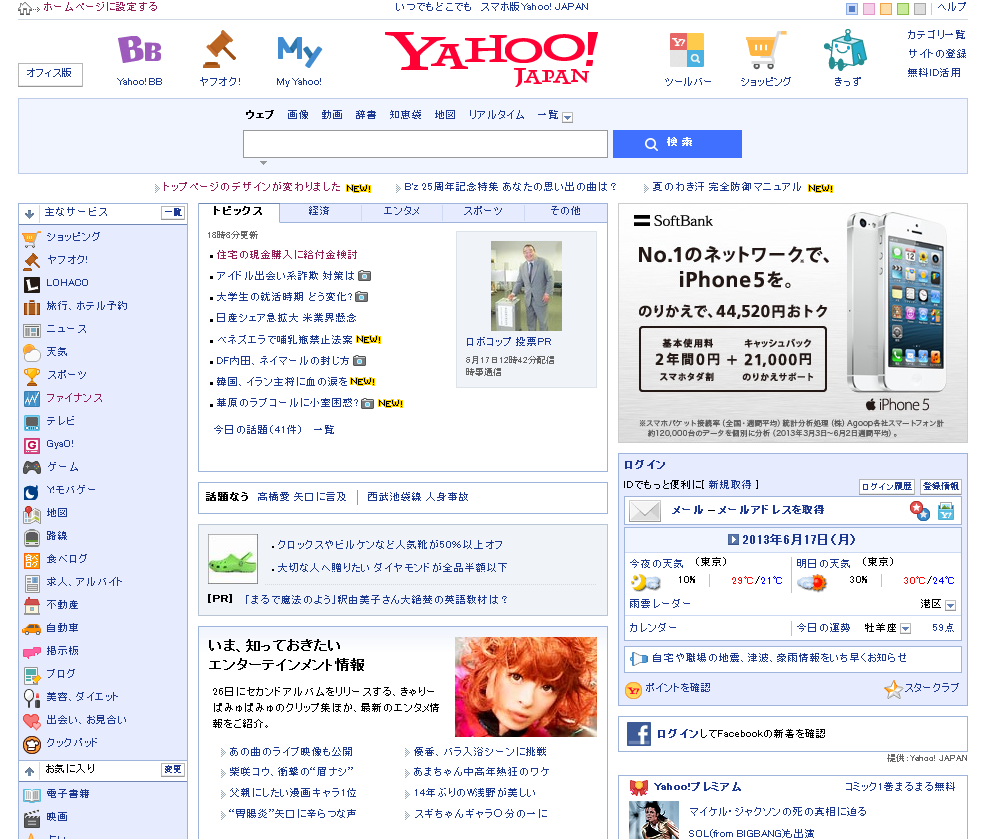Click the Facebook icon near the bottom

tap(638, 733)
